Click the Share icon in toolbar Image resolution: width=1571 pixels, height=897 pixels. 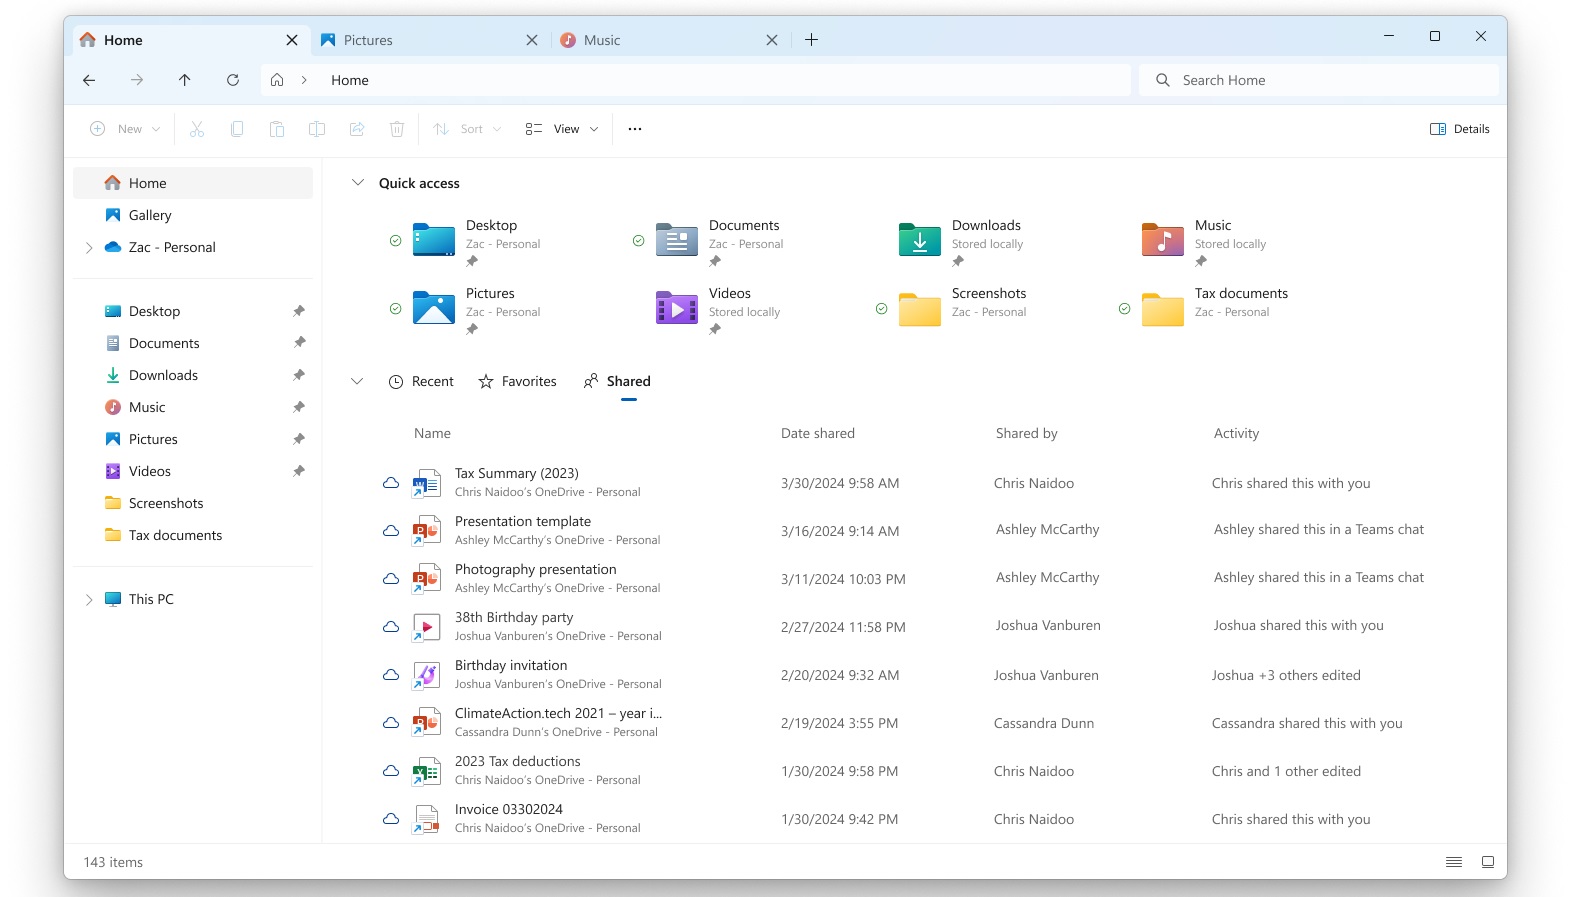pyautogui.click(x=357, y=129)
